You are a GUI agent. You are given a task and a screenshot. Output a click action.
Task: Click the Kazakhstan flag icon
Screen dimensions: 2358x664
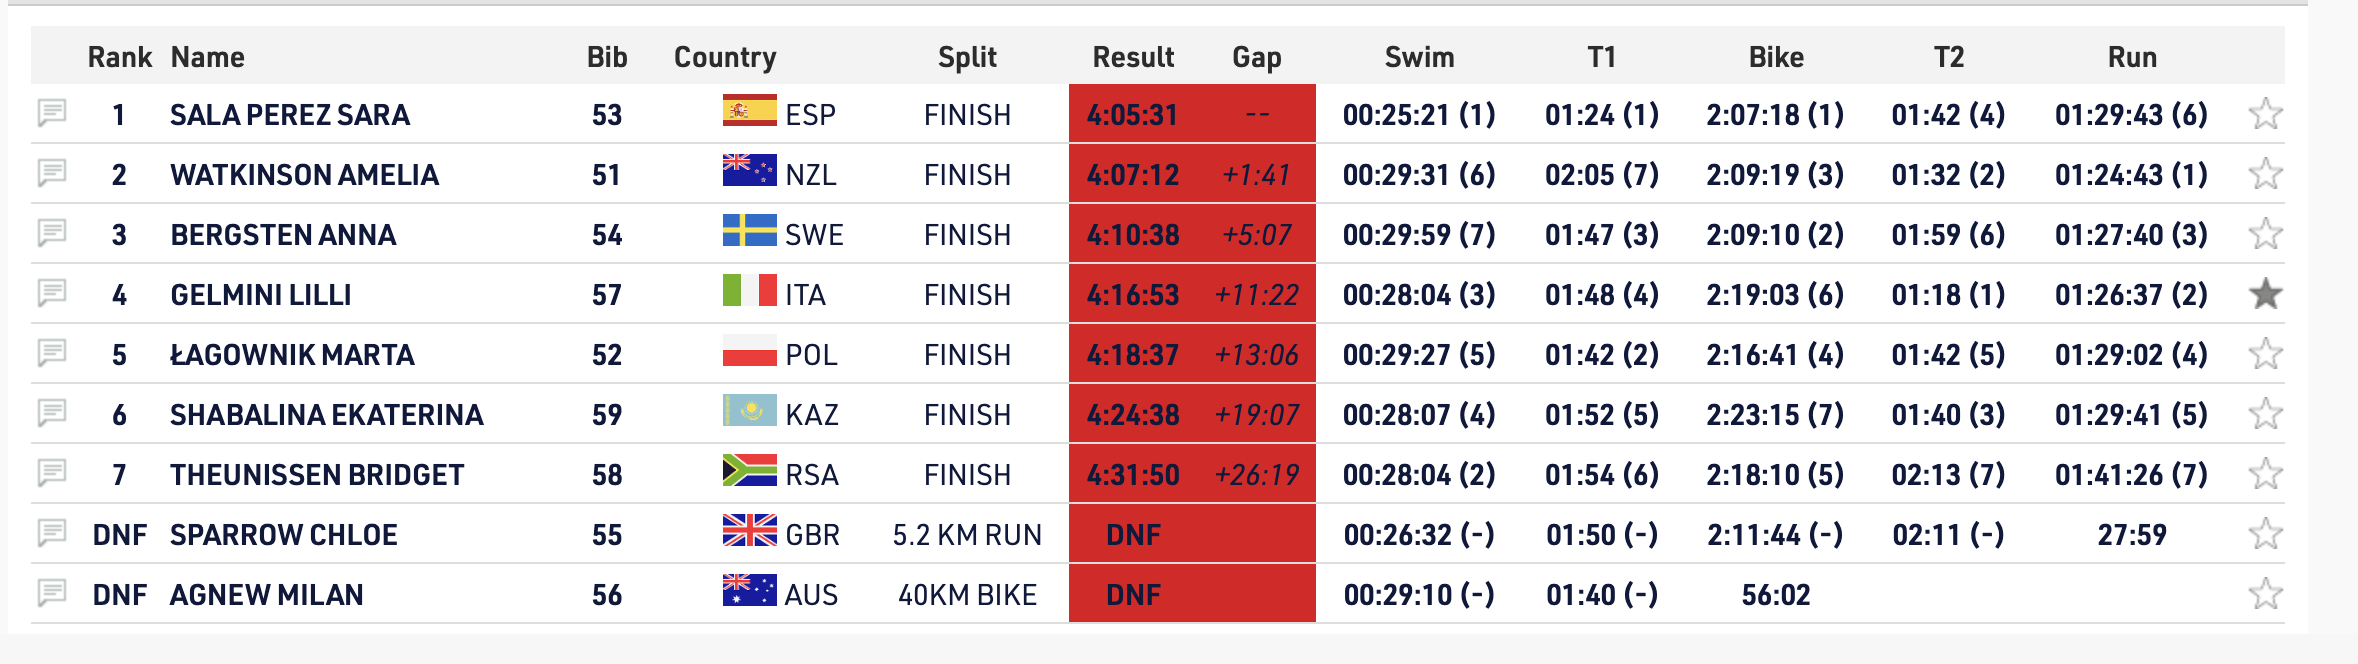(x=749, y=410)
